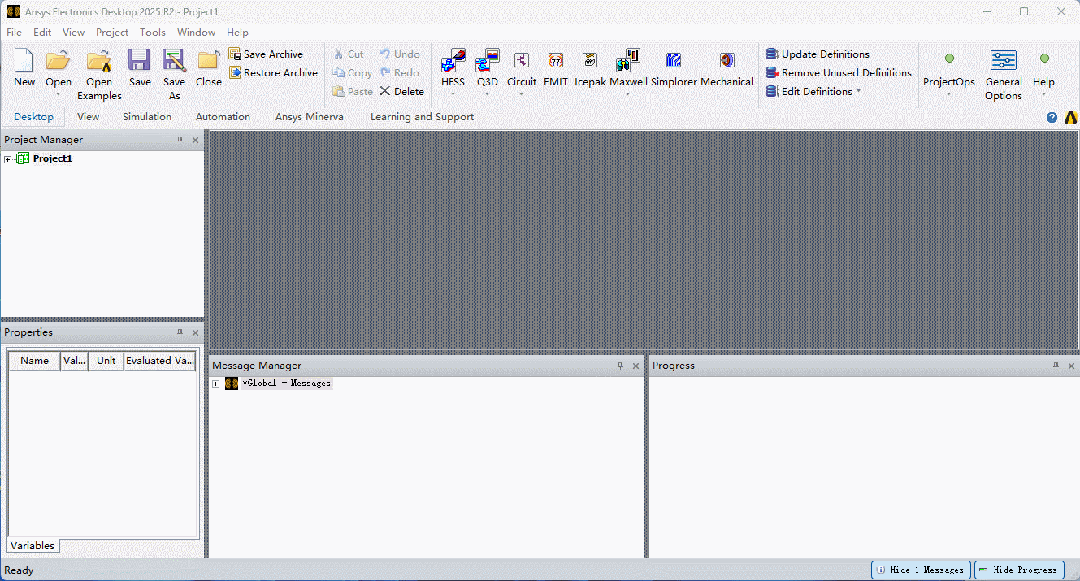
Task: Close the project with Close icon
Action: [208, 60]
